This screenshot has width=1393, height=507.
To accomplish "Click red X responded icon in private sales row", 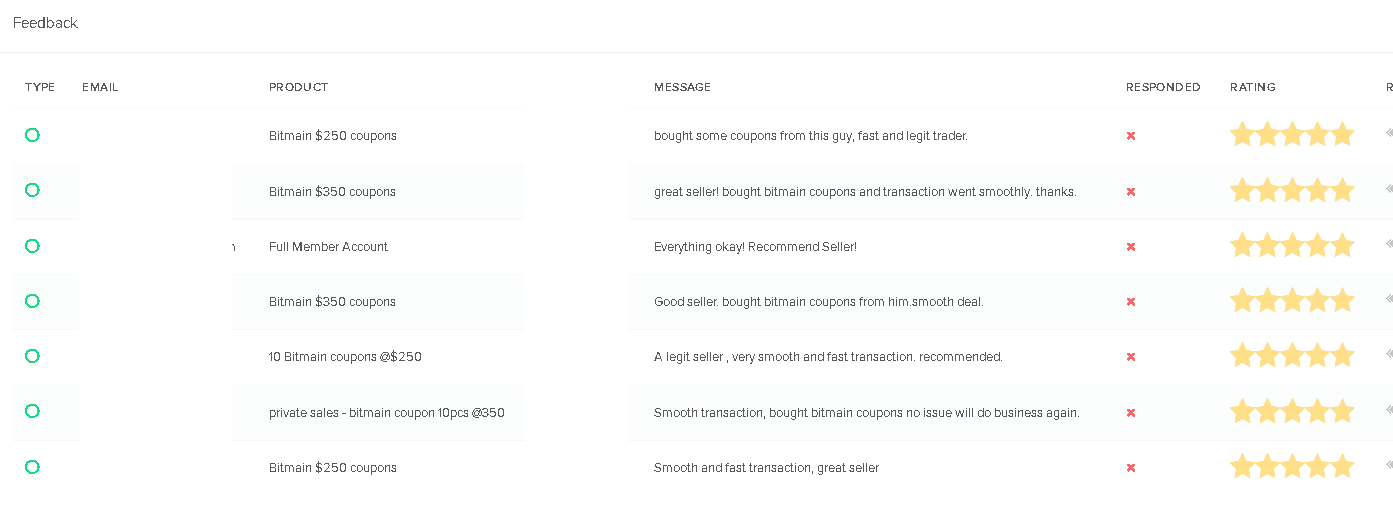I will pos(1131,412).
